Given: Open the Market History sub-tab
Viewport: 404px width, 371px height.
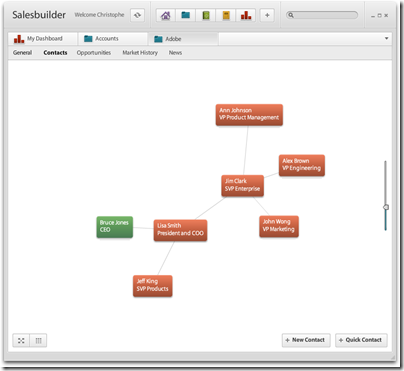Looking at the screenshot, I should 140,53.
